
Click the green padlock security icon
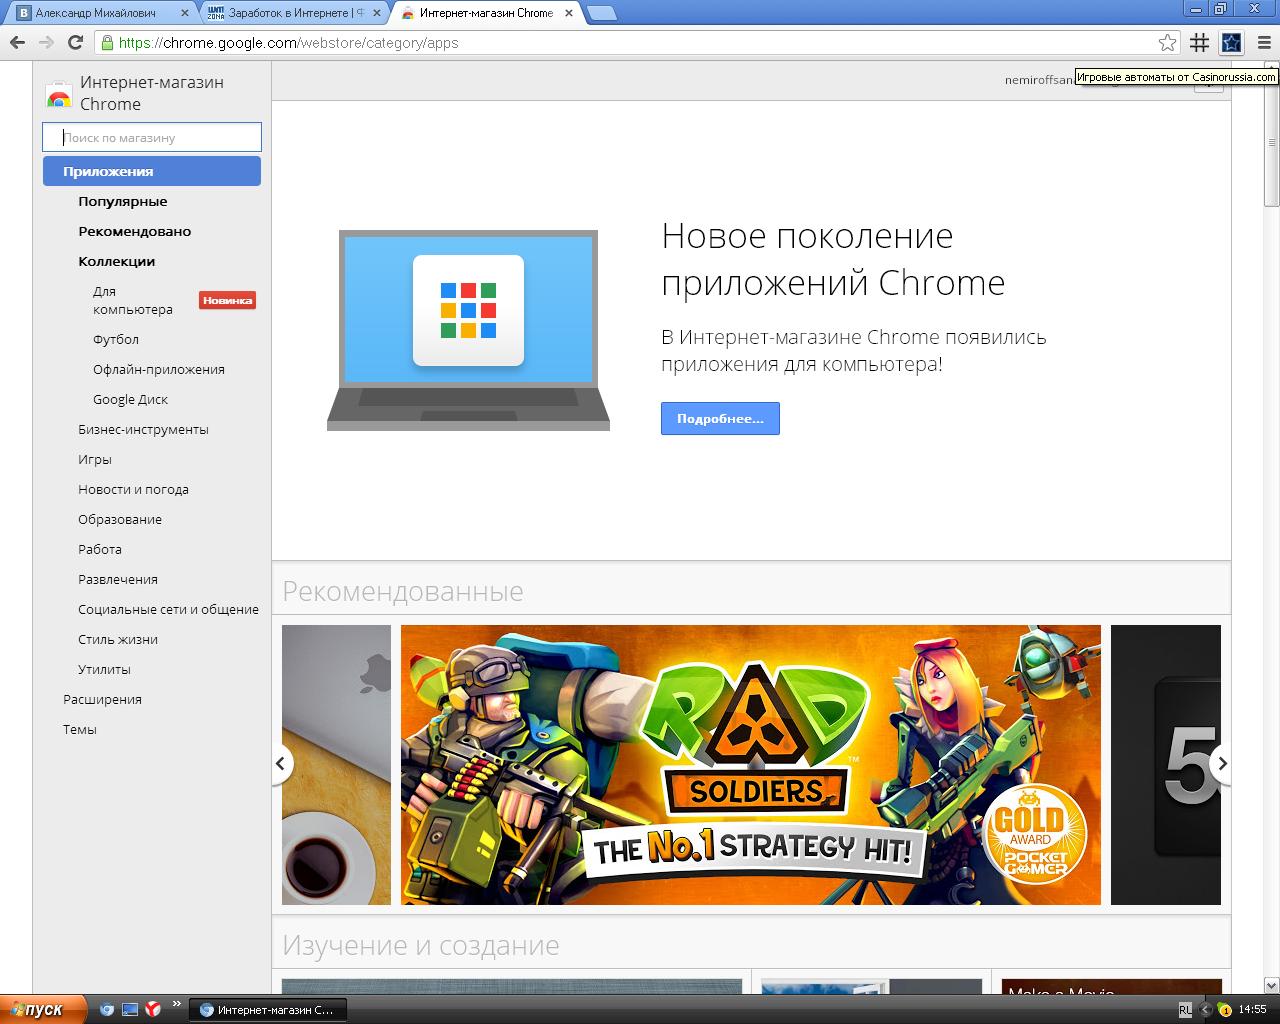pyautogui.click(x=107, y=42)
